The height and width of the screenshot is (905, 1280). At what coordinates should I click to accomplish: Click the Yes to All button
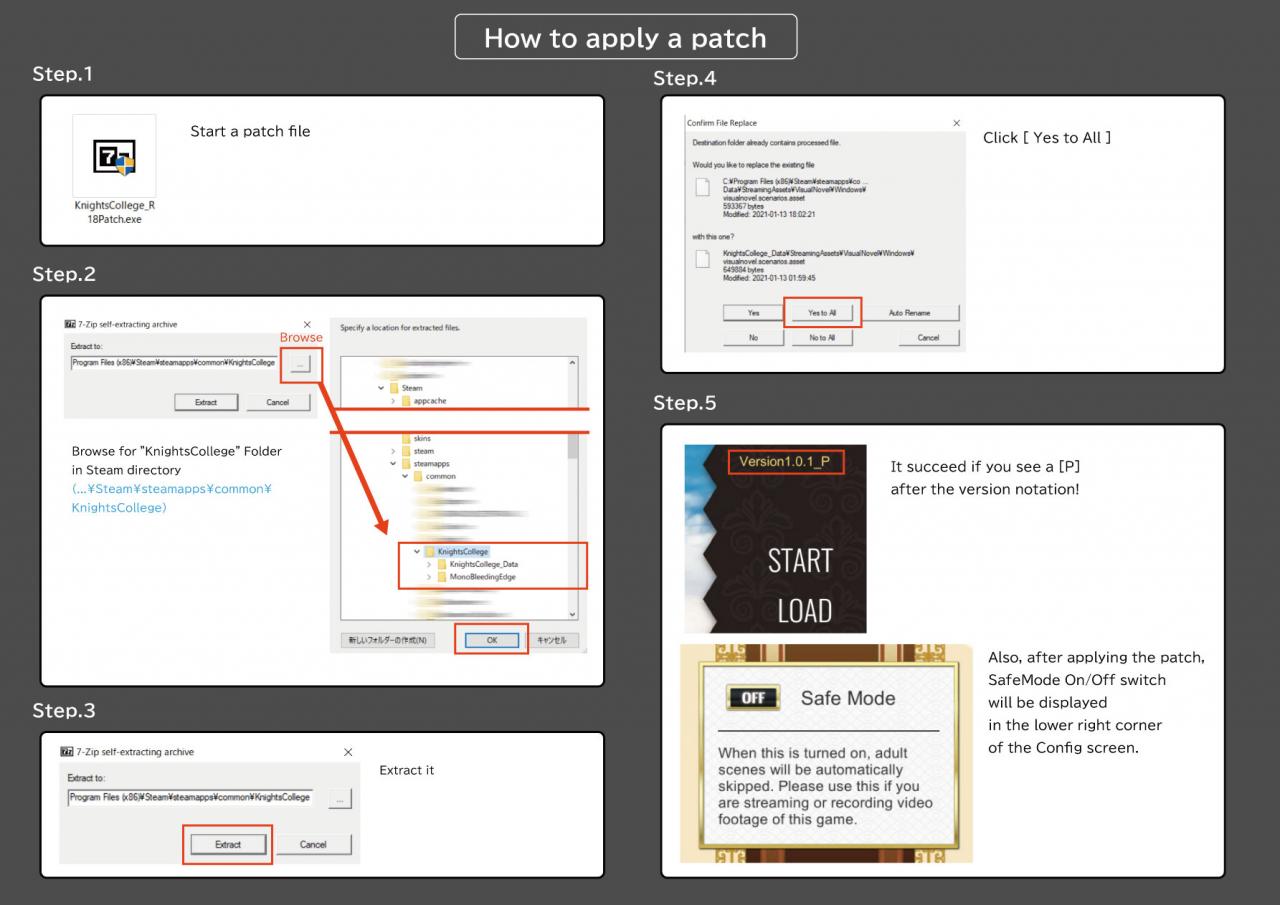click(821, 313)
